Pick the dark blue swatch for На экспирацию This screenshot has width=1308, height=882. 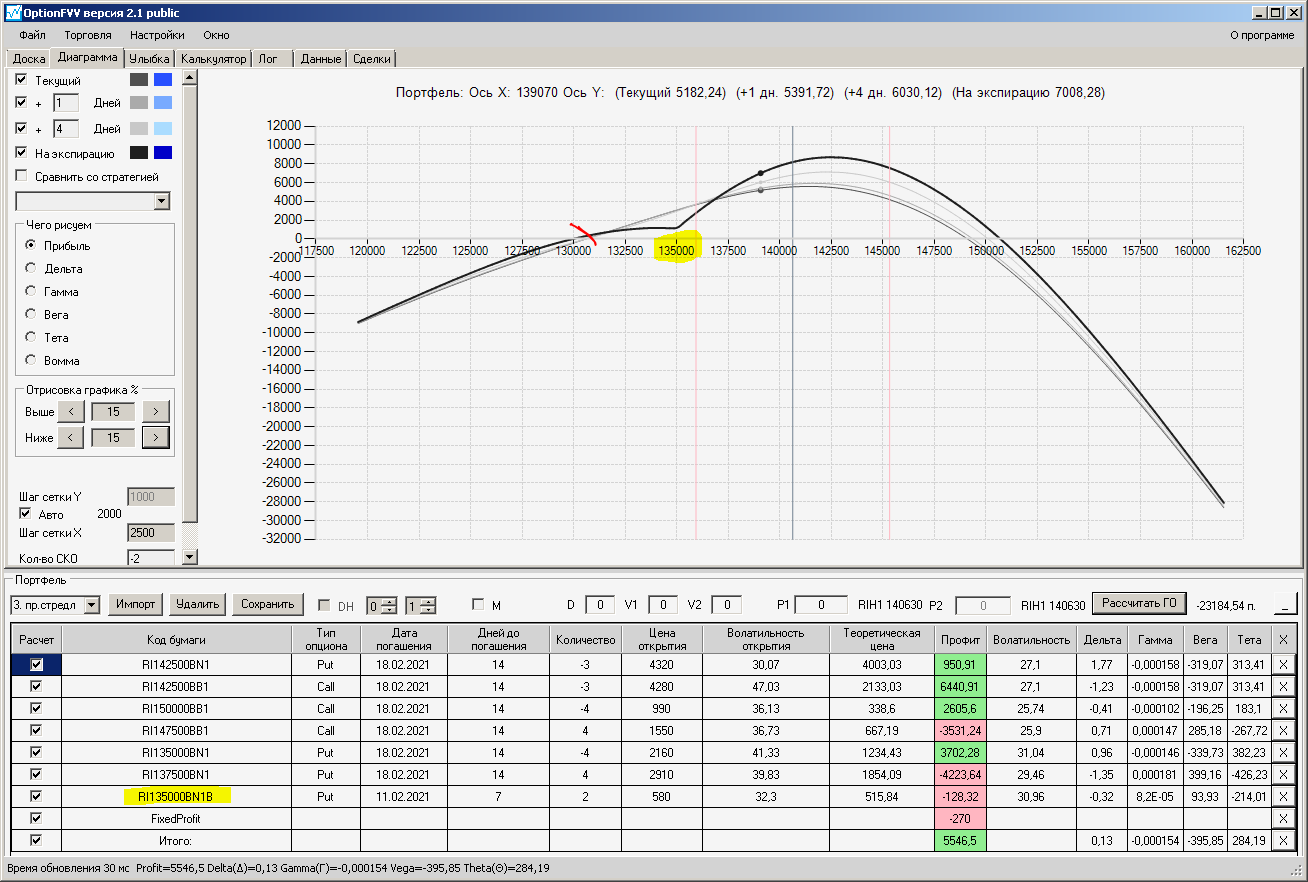point(163,153)
